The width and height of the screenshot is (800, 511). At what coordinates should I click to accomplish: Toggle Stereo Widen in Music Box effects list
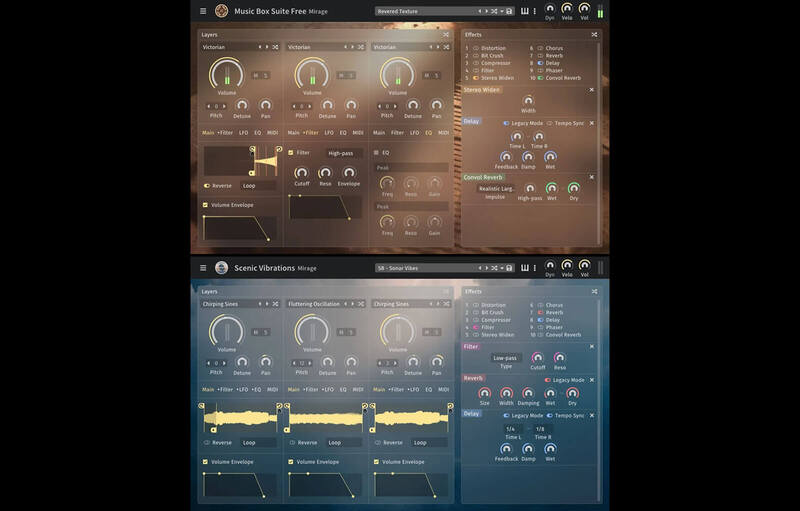pos(476,78)
